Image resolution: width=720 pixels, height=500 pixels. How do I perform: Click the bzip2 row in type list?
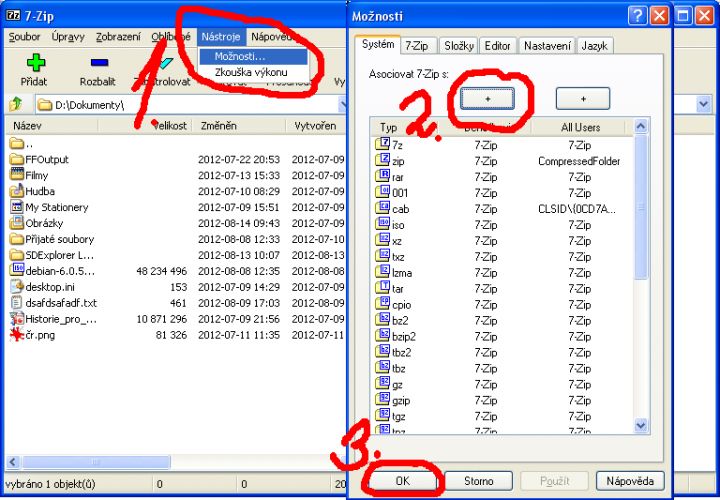click(x=503, y=337)
